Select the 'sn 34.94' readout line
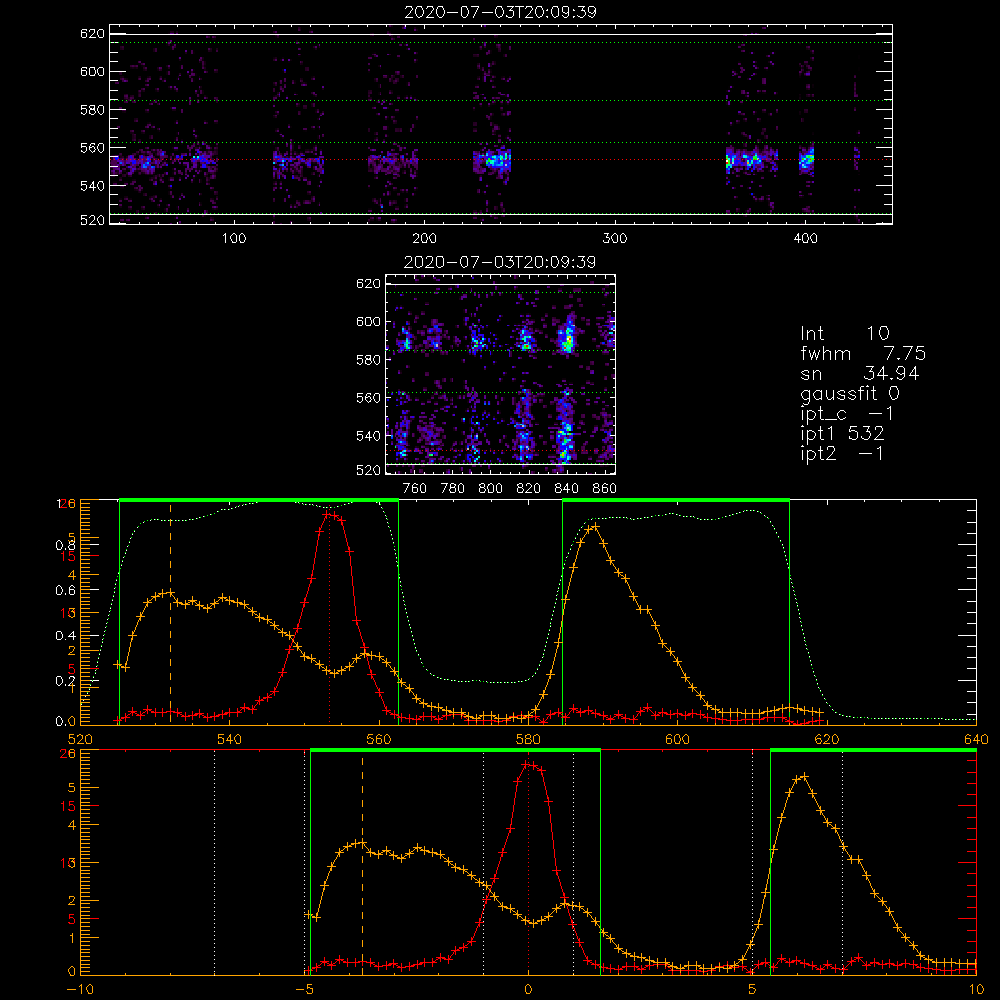The image size is (1000, 1000). 860,373
